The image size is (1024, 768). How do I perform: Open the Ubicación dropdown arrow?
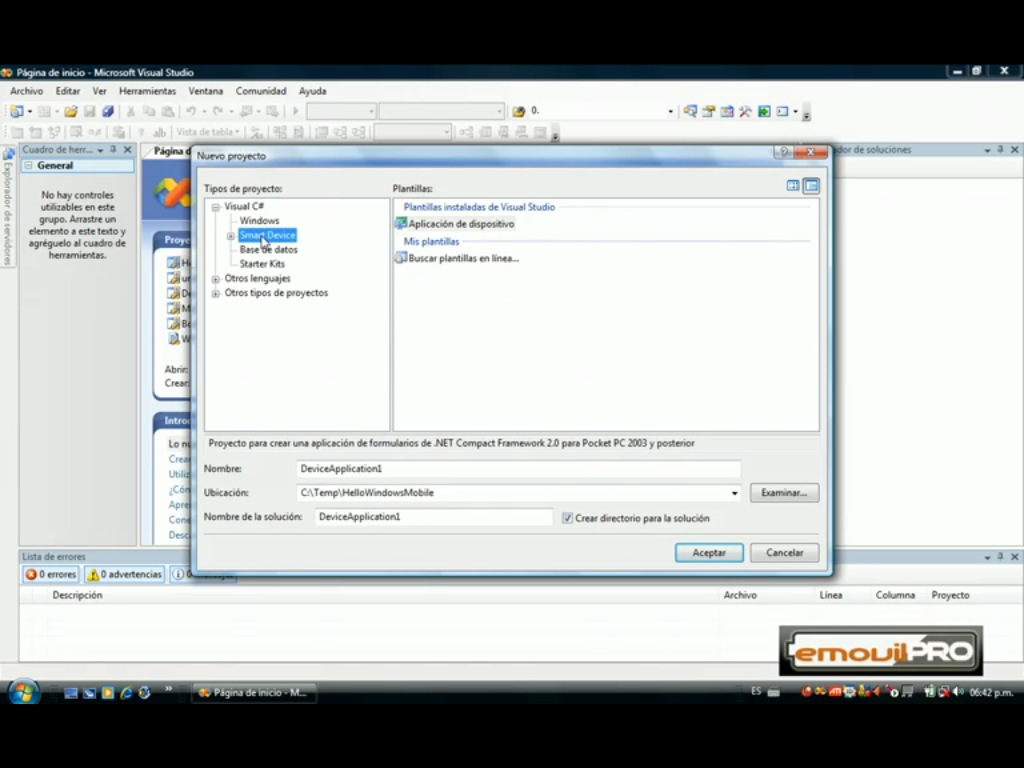pos(734,493)
